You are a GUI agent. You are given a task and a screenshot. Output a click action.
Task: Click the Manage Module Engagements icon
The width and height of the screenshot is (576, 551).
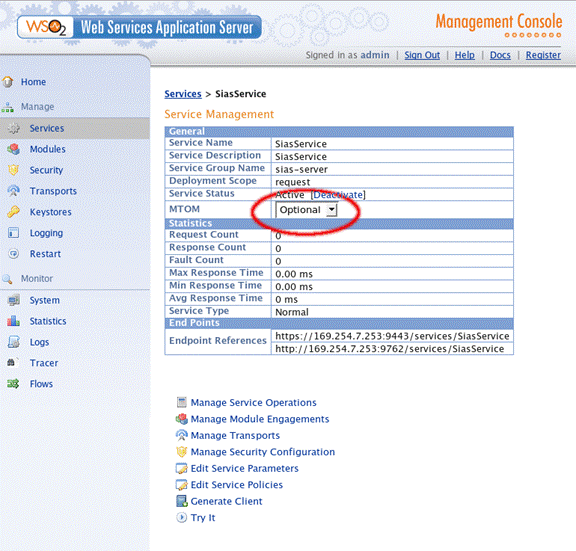pos(181,419)
